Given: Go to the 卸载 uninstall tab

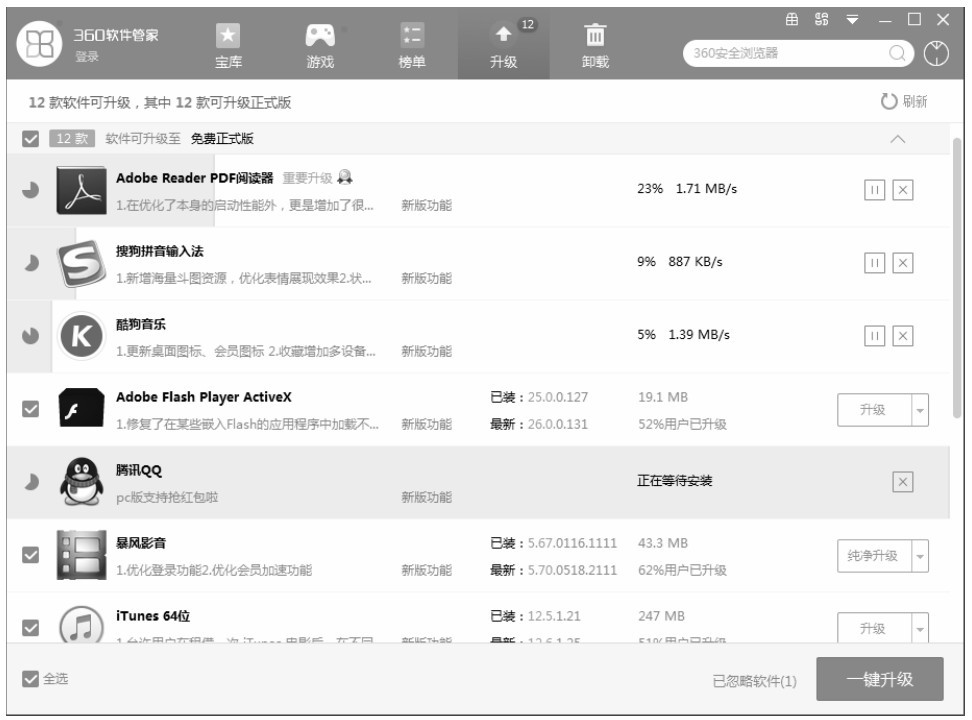Looking at the screenshot, I should pyautogui.click(x=595, y=45).
